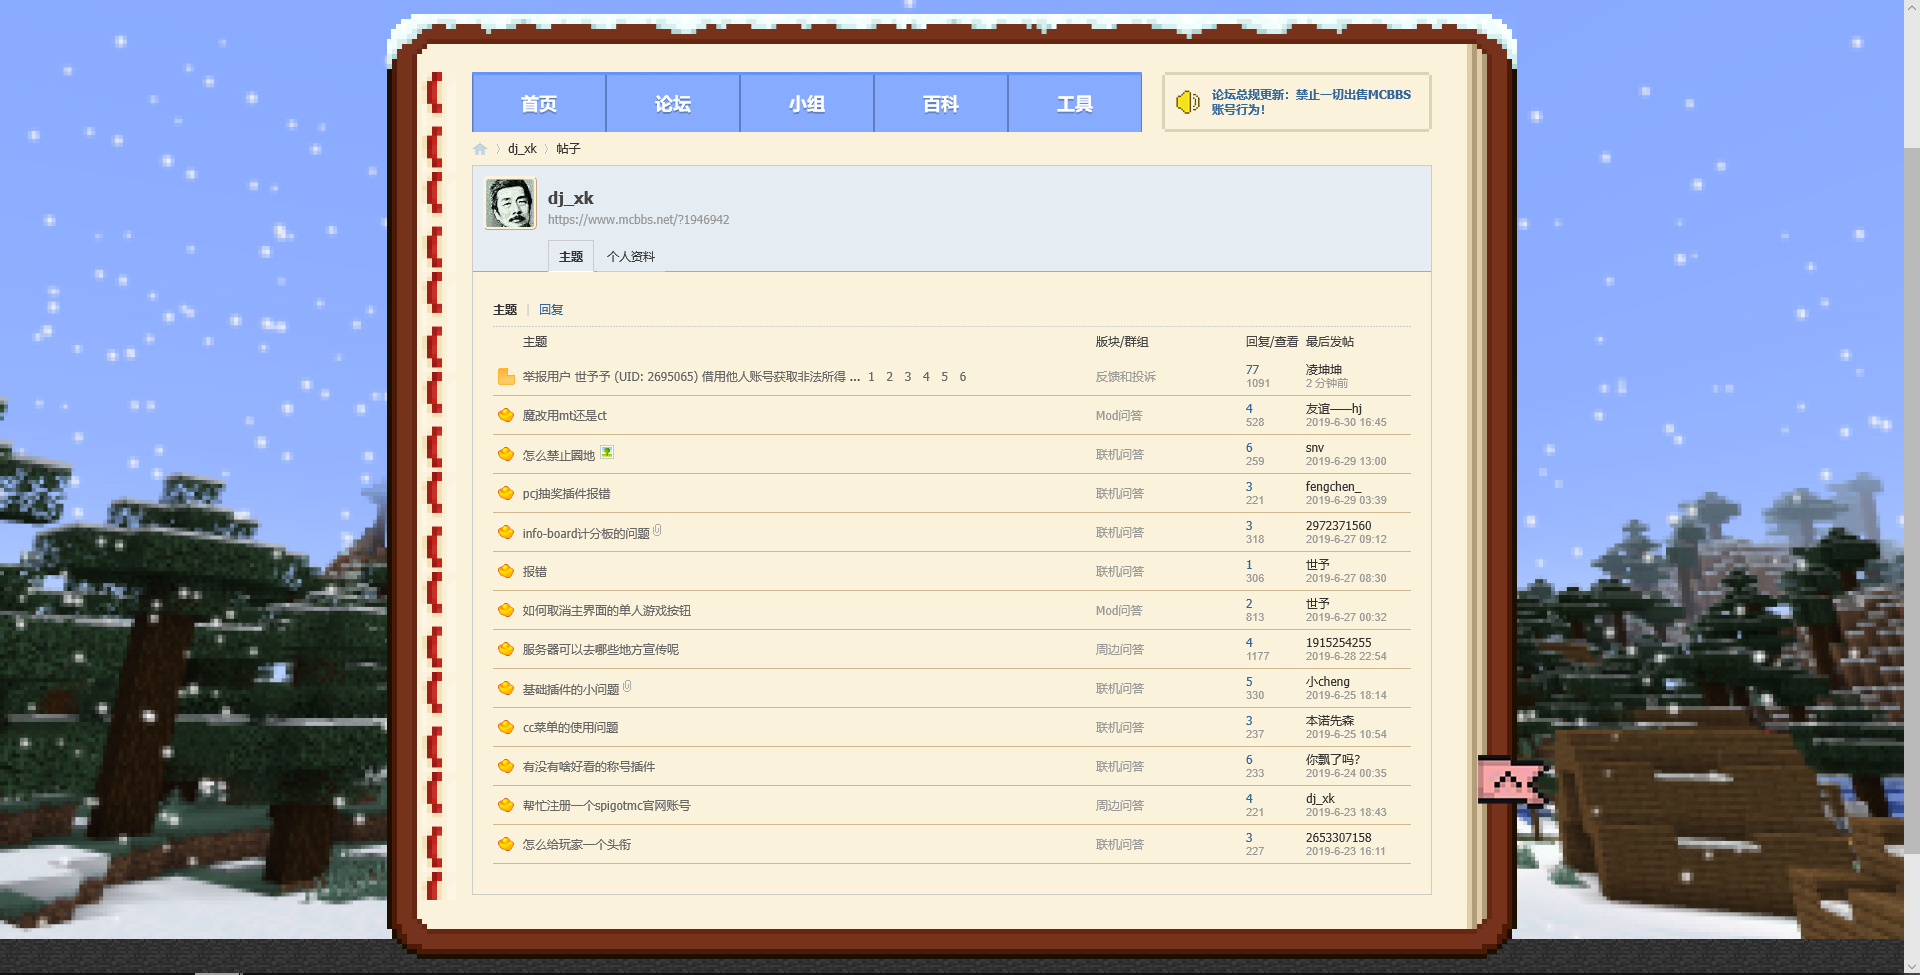Click the thread icon beside 有没有啥好看的称号插件
The image size is (1920, 975).
tap(506, 766)
